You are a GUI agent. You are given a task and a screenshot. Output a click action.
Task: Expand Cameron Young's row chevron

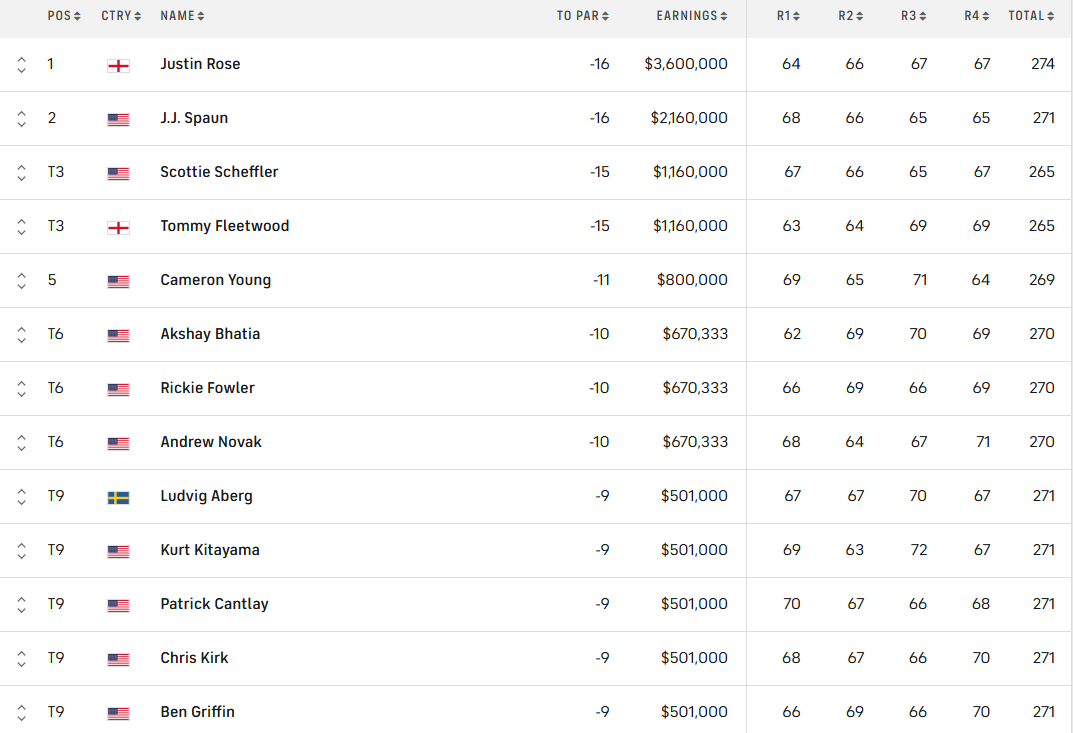21,281
